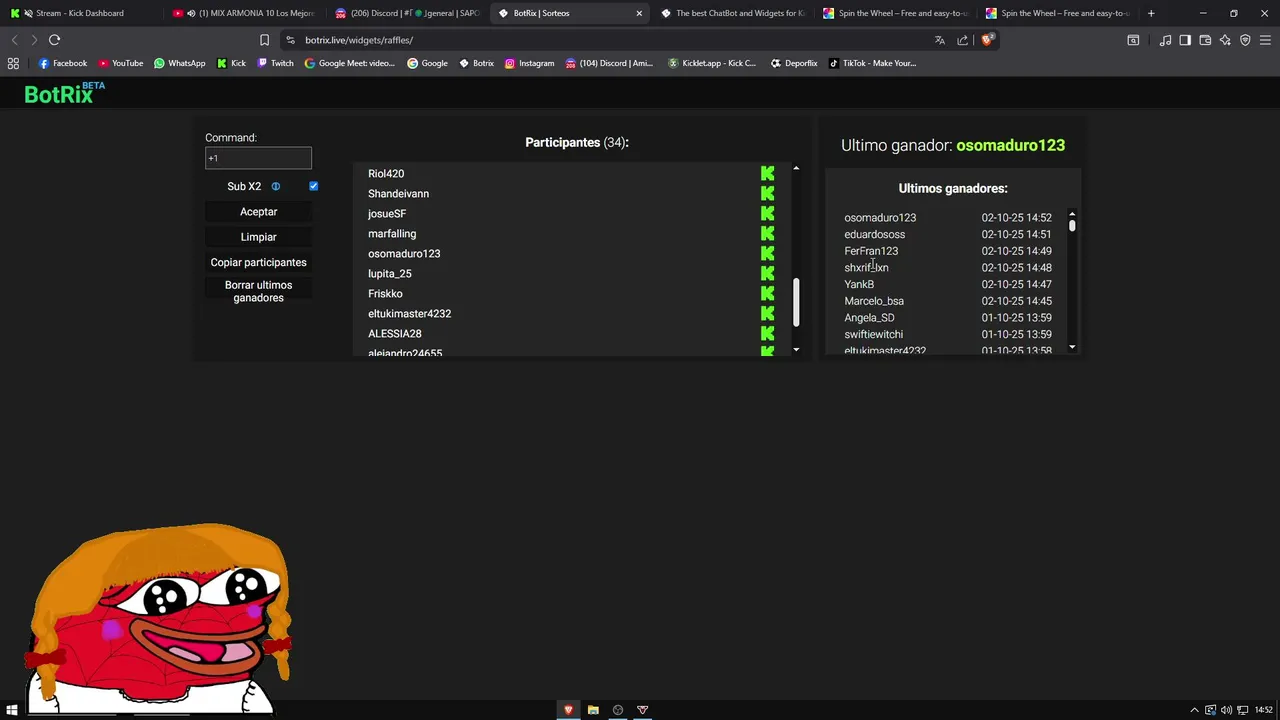Viewport: 1280px width, 720px height.
Task: Toggle the Sub X2 checkbox
Action: pyautogui.click(x=314, y=186)
